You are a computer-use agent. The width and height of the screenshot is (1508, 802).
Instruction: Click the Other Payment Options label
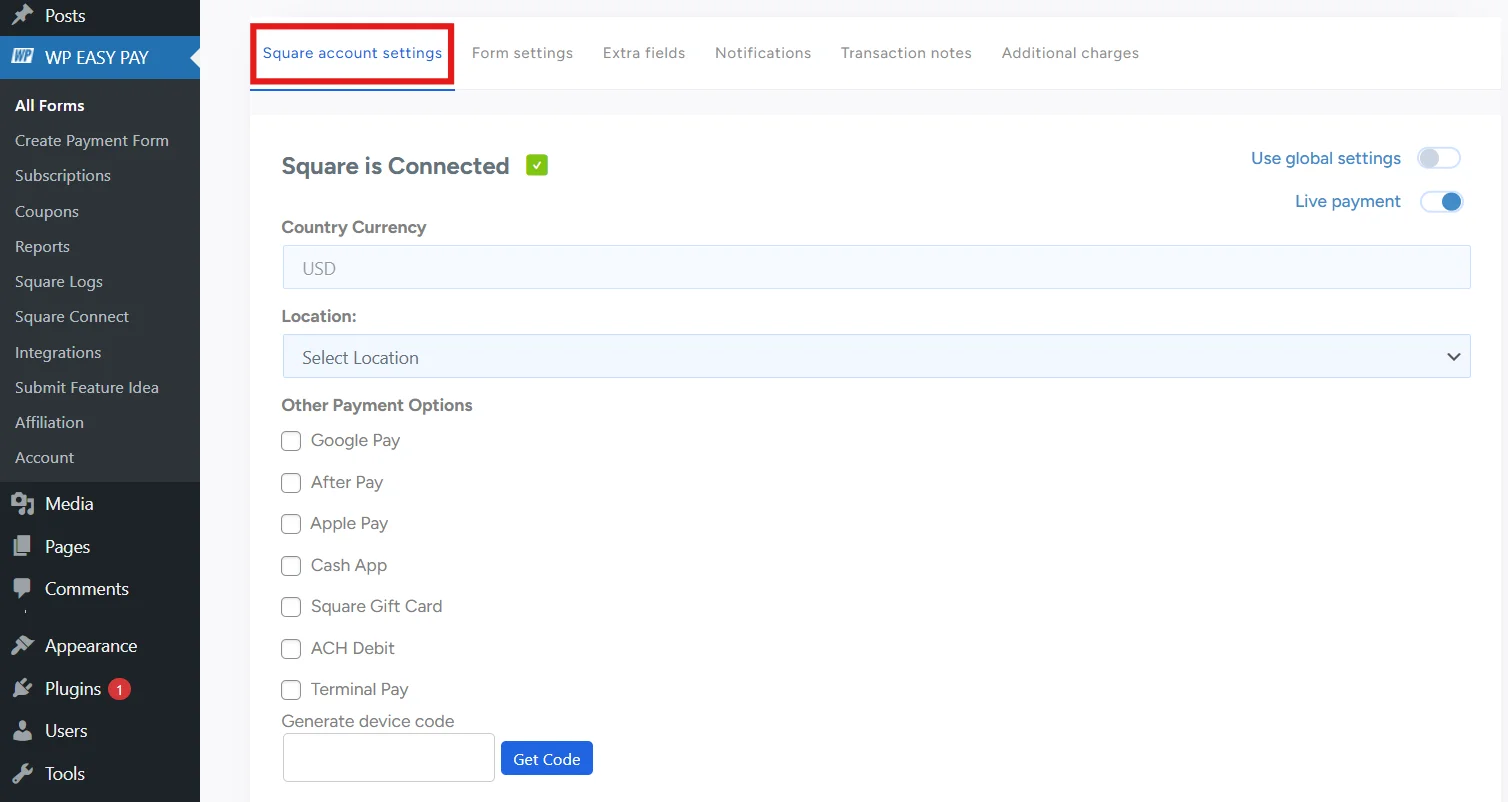[x=377, y=405]
